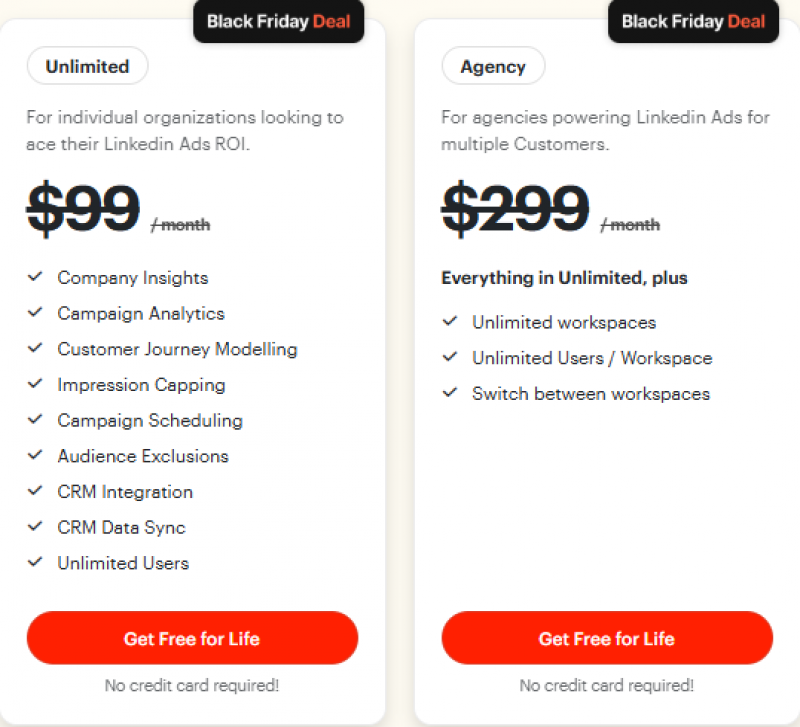Toggle the Campaign Scheduling feature check
800x727 pixels.
tap(36, 420)
